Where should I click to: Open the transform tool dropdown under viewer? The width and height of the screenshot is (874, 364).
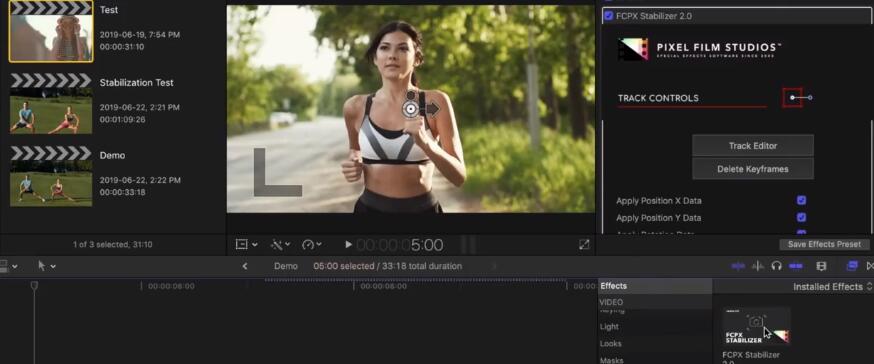click(246, 244)
